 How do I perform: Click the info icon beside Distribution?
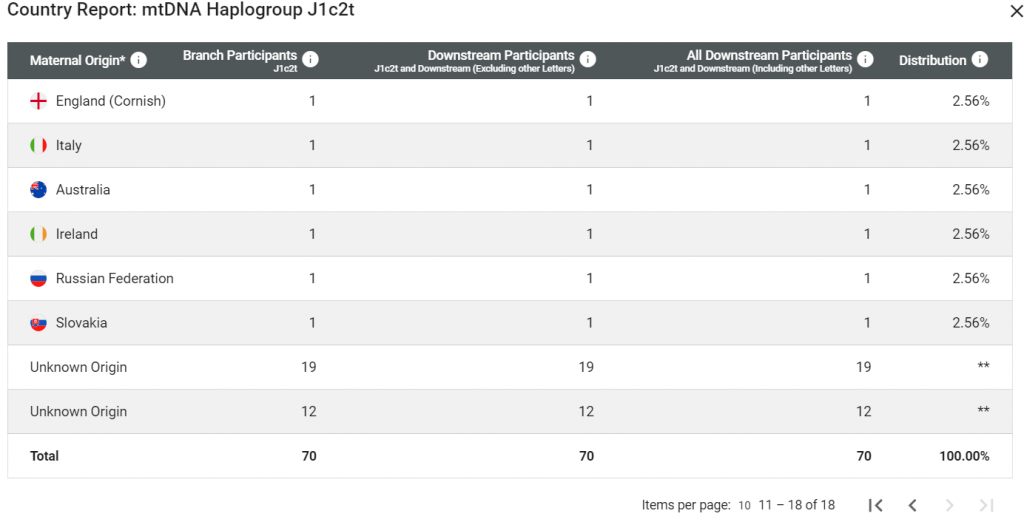[x=980, y=60]
